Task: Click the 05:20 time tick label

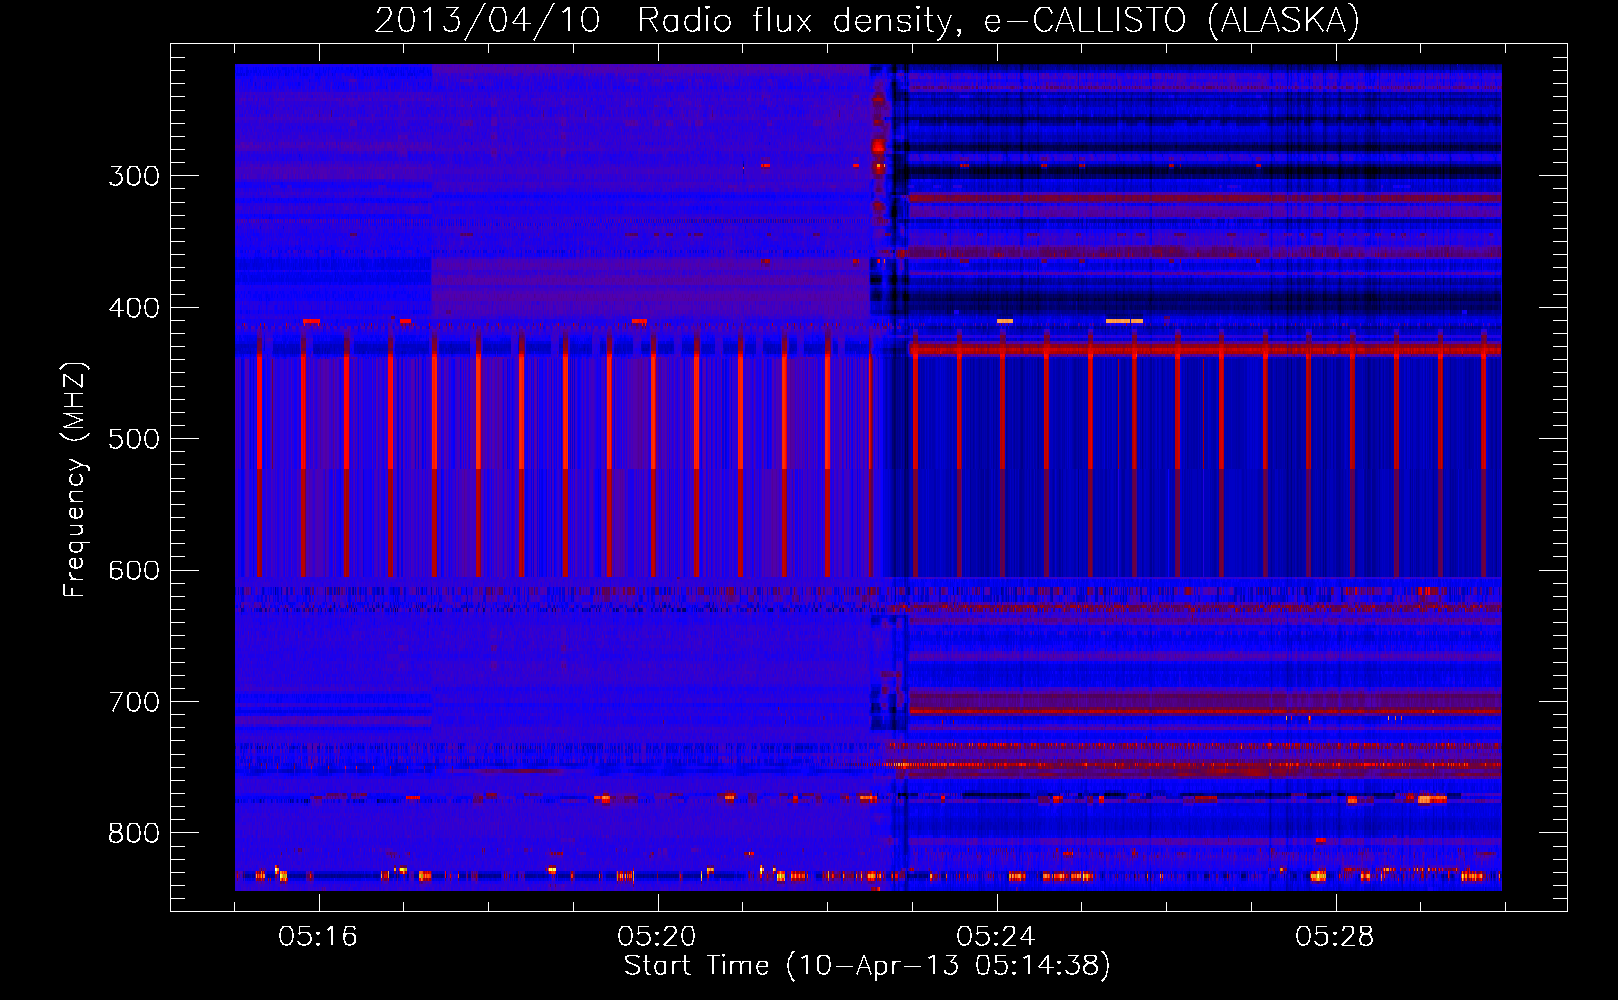Action: click(657, 936)
